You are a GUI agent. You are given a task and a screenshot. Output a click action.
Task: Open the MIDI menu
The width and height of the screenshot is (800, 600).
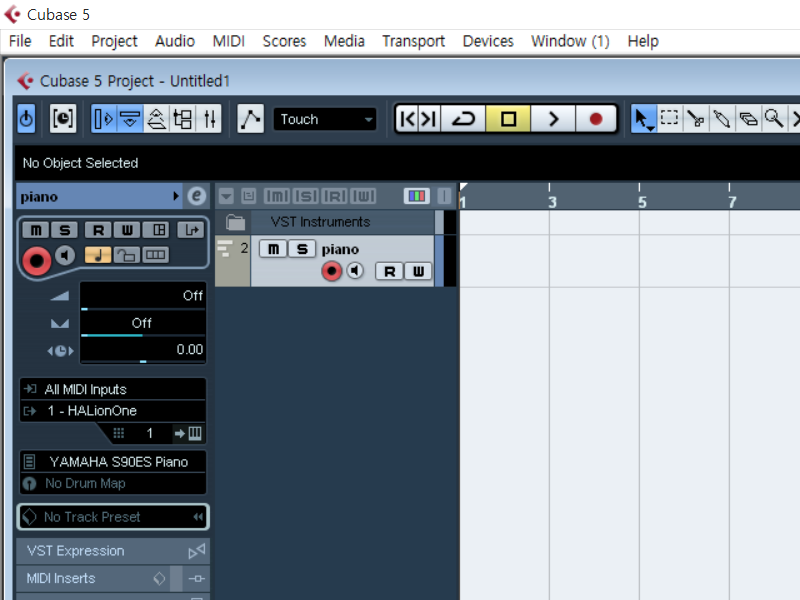[229, 41]
